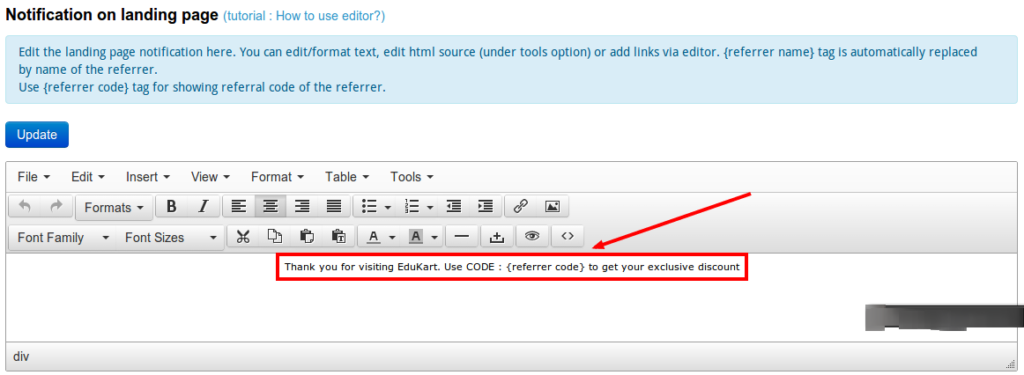Toggle Paste as text icon
Screen dimensions: 1024x375
click(x=338, y=236)
